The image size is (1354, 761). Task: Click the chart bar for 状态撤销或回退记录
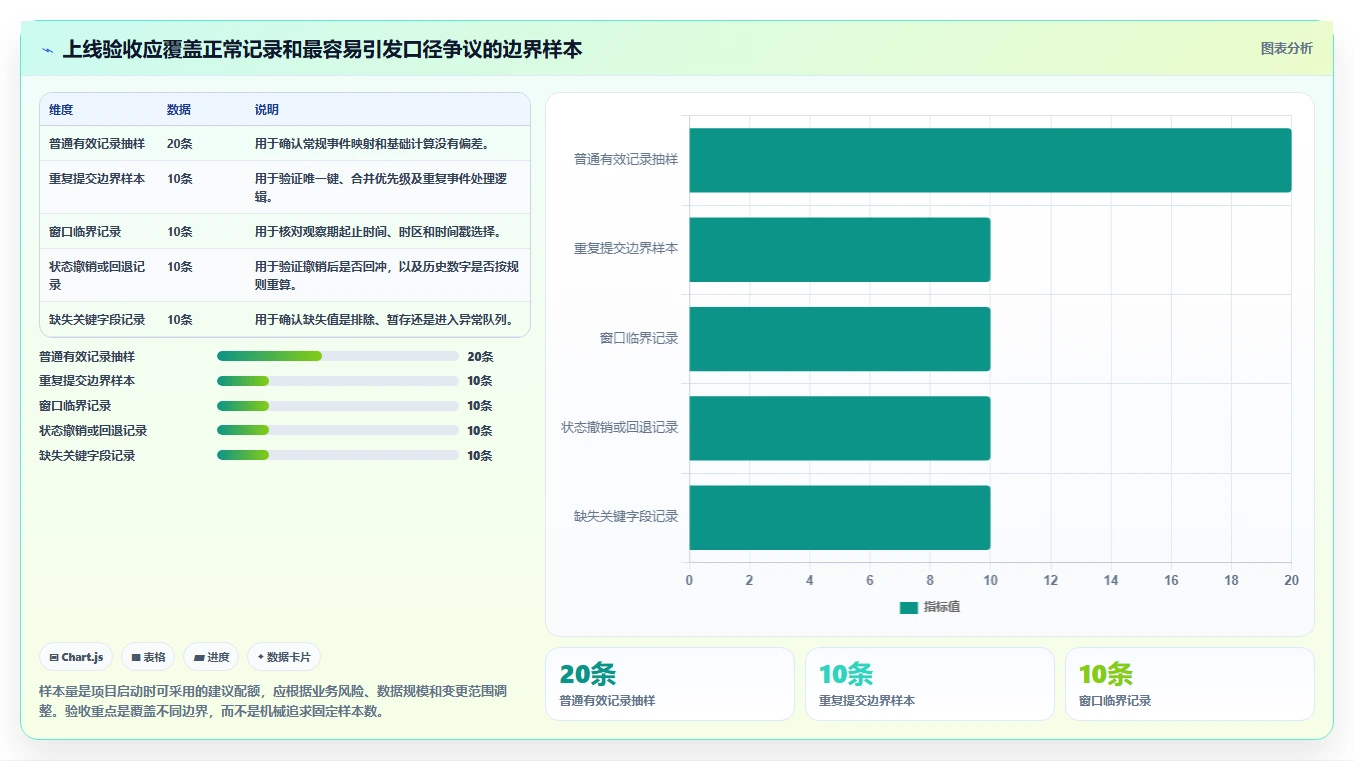[839, 428]
